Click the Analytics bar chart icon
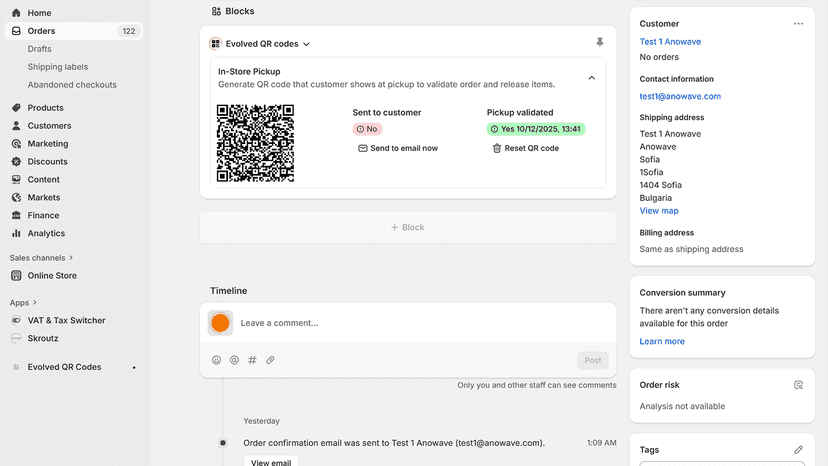The width and height of the screenshot is (828, 466). (x=16, y=234)
